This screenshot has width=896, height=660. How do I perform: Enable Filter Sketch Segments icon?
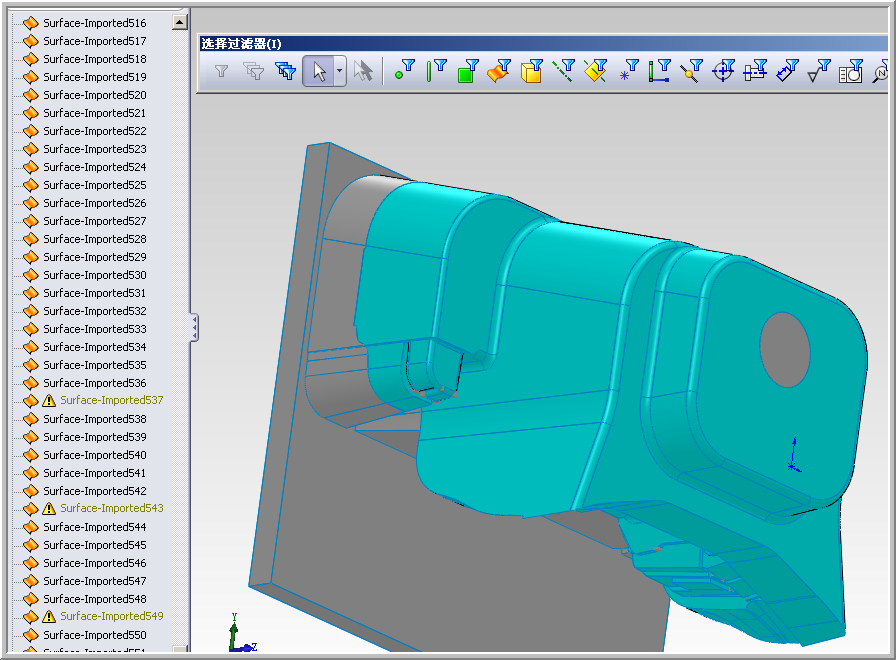(659, 71)
